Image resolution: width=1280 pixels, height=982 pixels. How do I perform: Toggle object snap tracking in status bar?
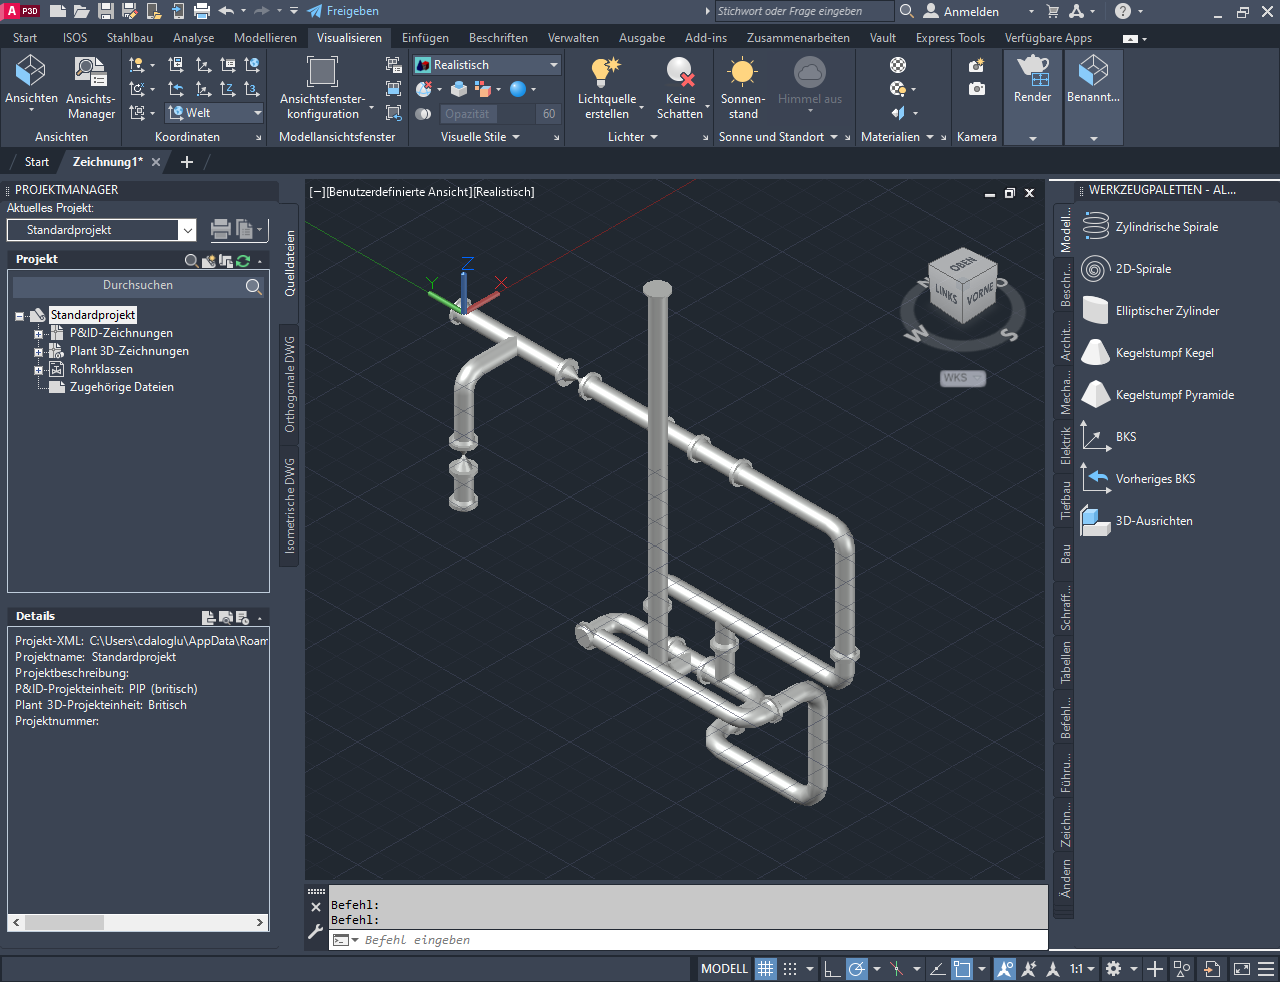coord(937,969)
